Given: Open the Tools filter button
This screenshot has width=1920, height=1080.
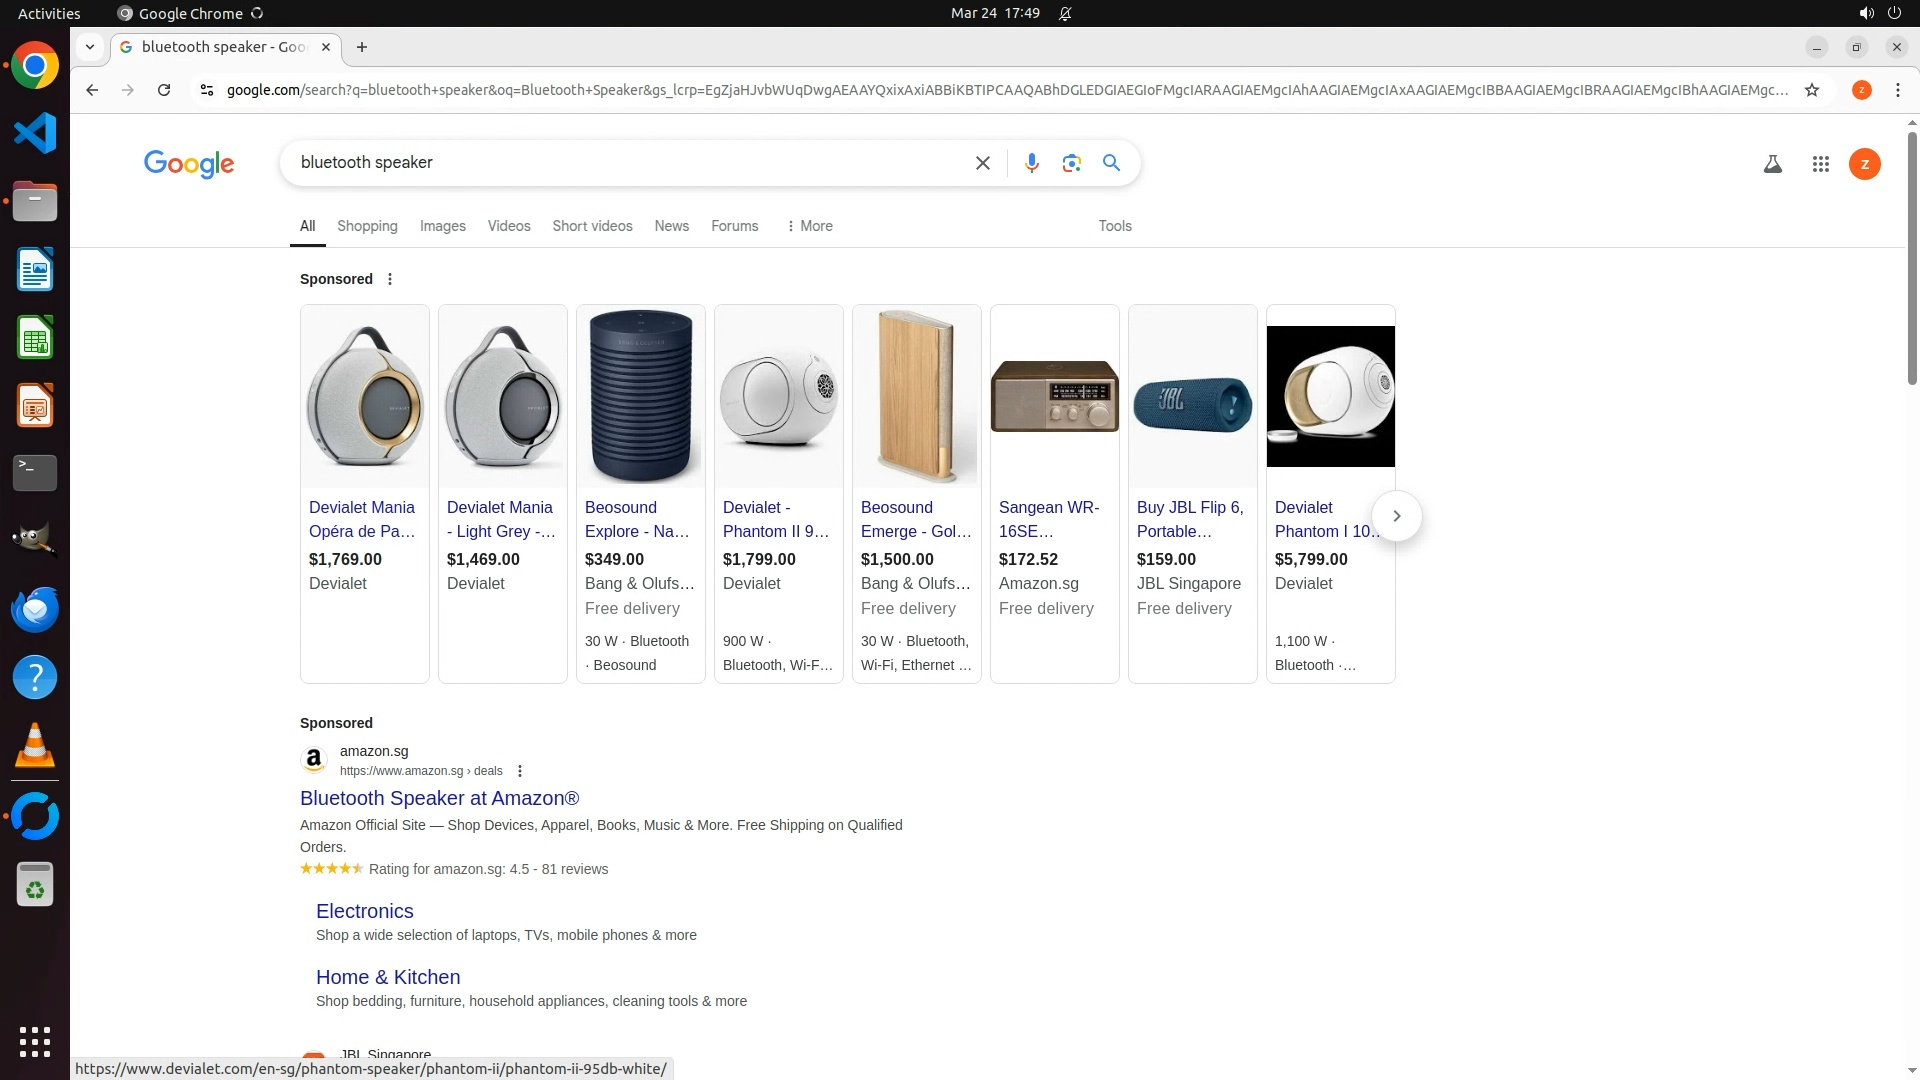Looking at the screenshot, I should click(1114, 226).
